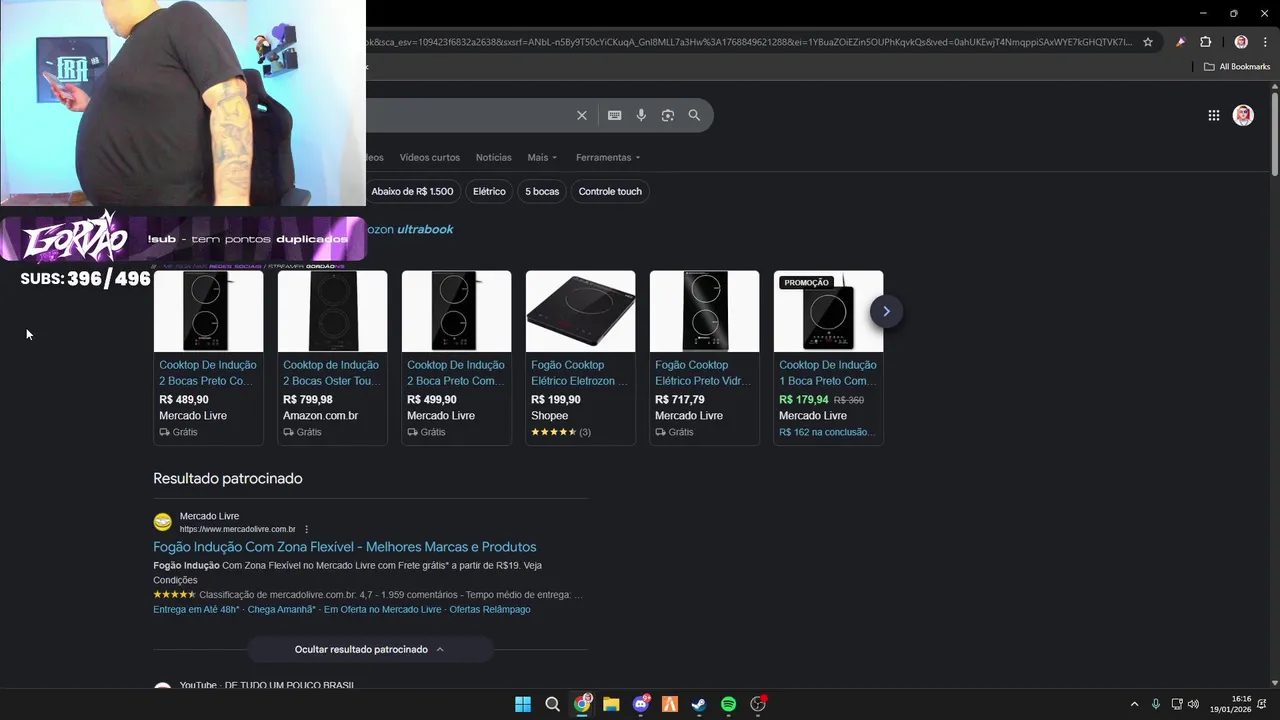Open the orange app icon on the taskbar
The image size is (1280, 720).
tap(670, 704)
